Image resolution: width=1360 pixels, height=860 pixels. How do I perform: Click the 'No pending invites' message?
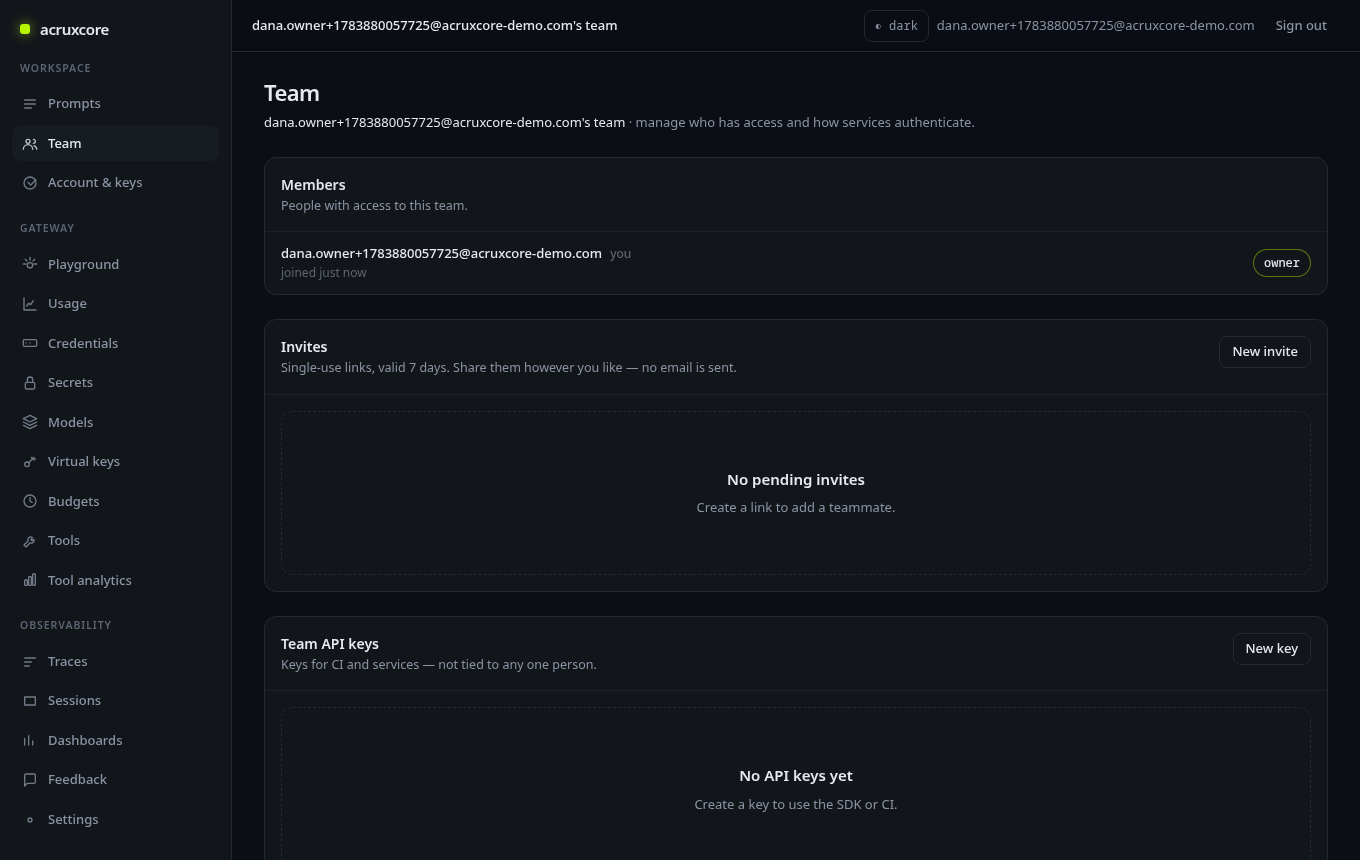796,480
